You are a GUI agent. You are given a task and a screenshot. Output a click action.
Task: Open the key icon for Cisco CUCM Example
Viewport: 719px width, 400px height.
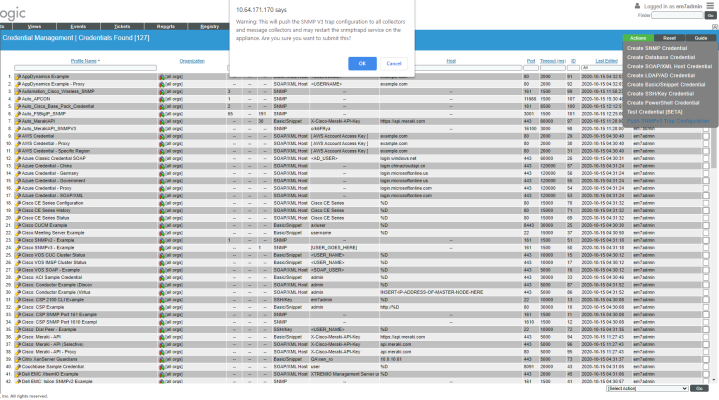click(18, 225)
